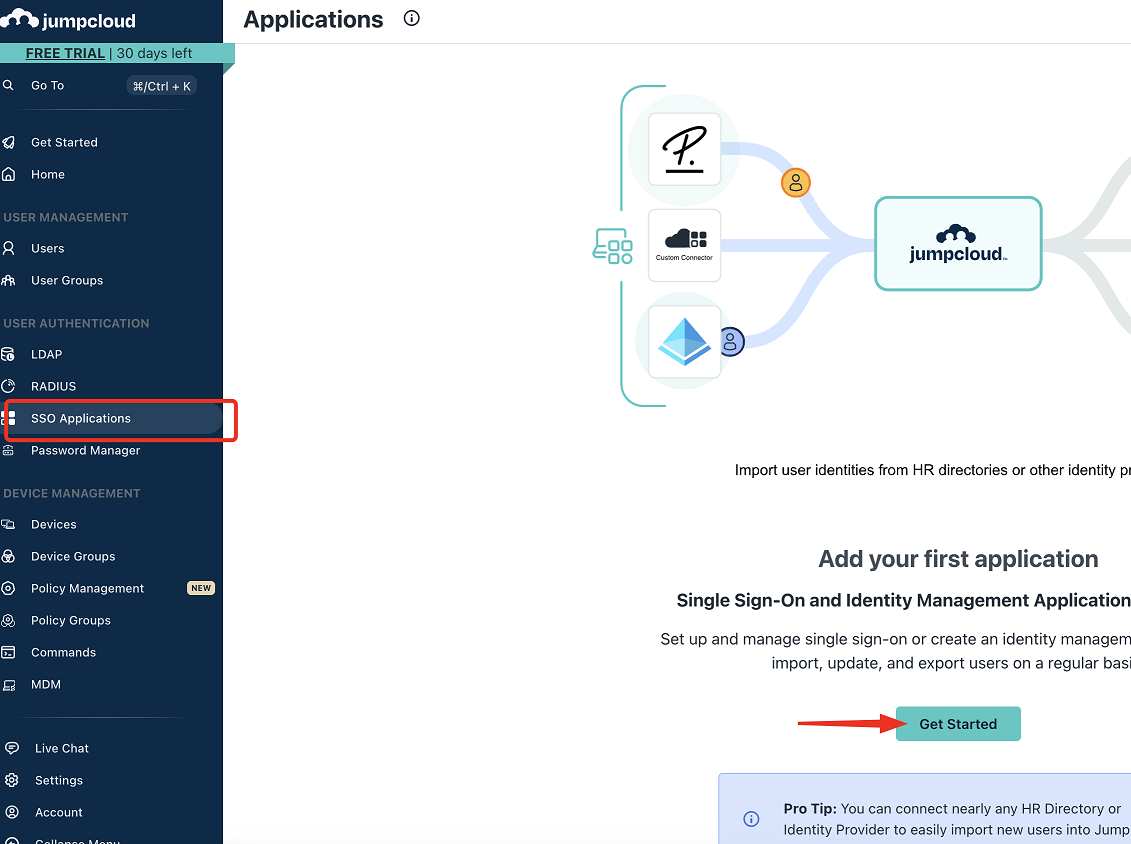This screenshot has height=844, width=1131.
Task: Click the Policy Groups icon
Action: coord(8,620)
